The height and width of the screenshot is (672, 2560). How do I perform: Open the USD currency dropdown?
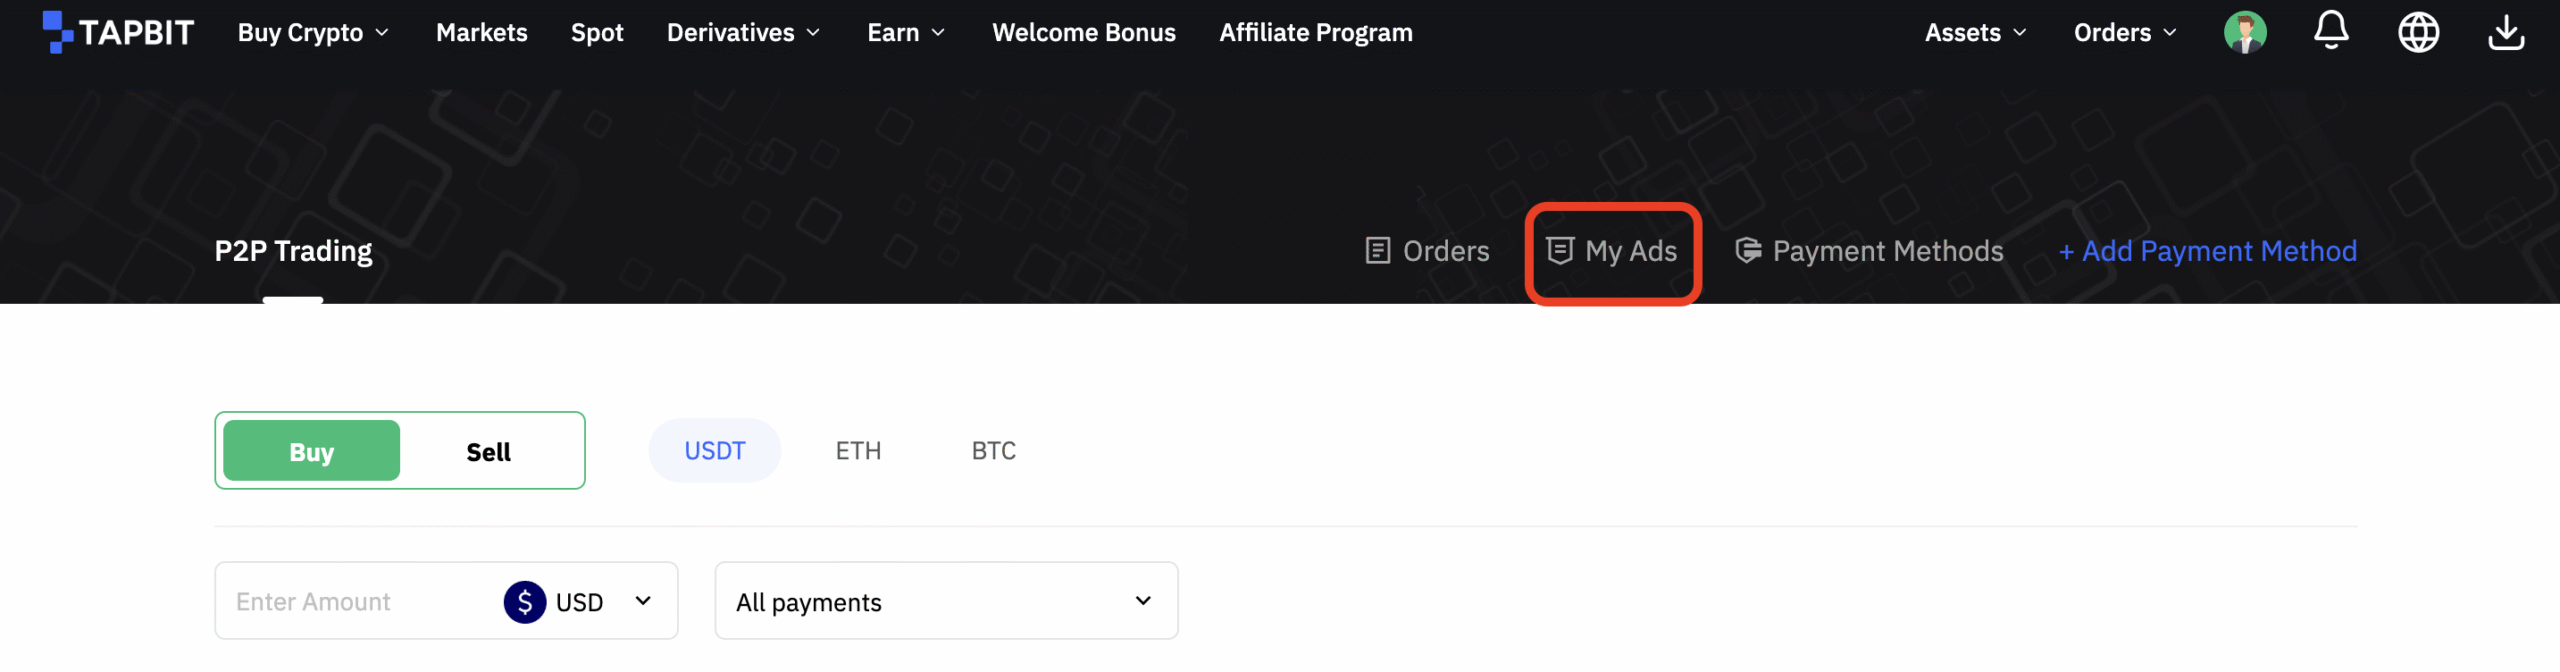coord(580,602)
